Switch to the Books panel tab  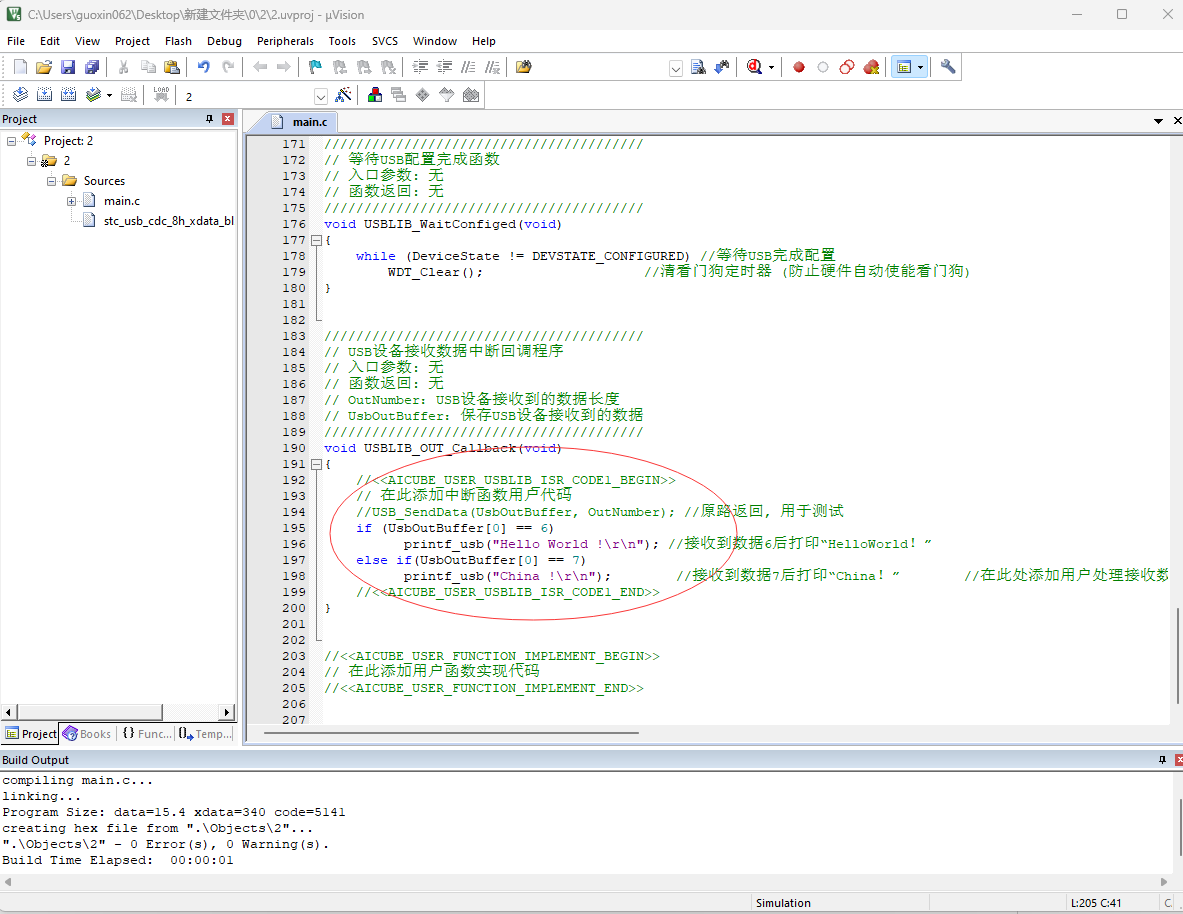pos(88,734)
